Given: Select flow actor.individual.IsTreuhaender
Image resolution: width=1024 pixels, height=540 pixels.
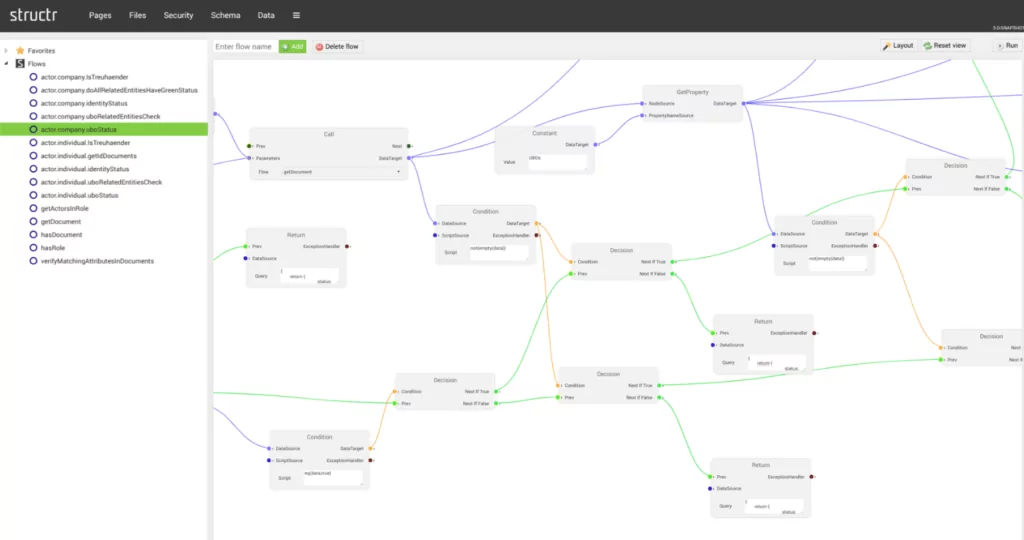Looking at the screenshot, I should click(x=85, y=142).
